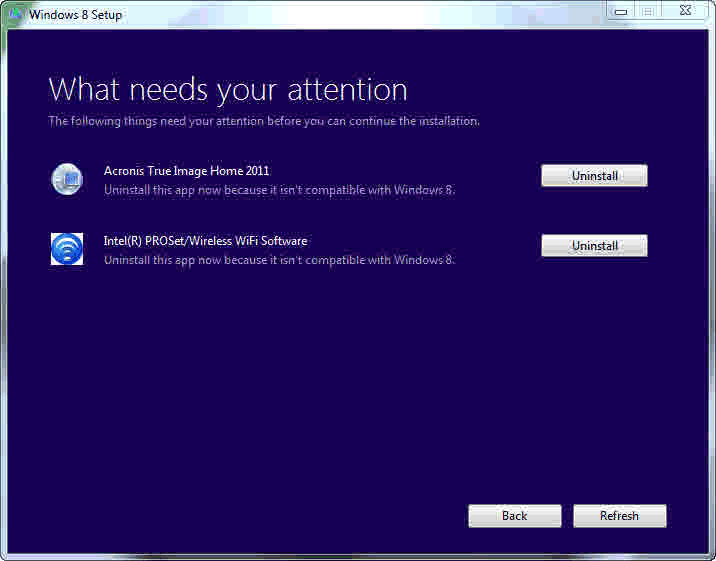Minimize the Windows 8 Setup window

coord(621,11)
